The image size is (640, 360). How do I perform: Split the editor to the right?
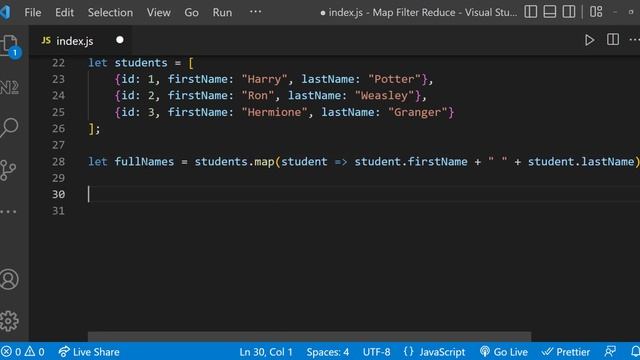(x=613, y=40)
